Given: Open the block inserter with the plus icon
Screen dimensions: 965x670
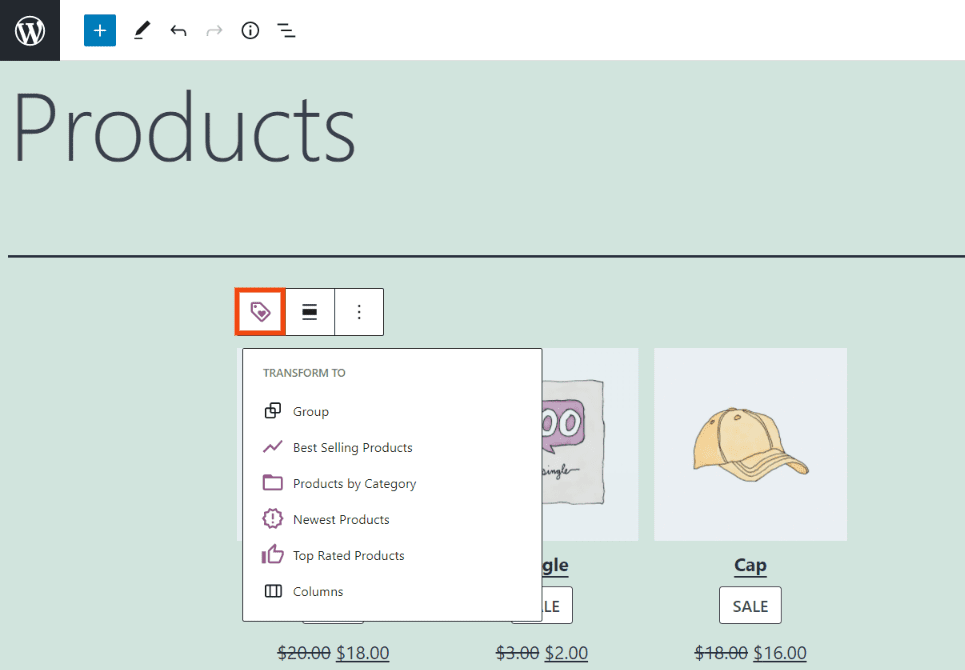Looking at the screenshot, I should tap(99, 30).
